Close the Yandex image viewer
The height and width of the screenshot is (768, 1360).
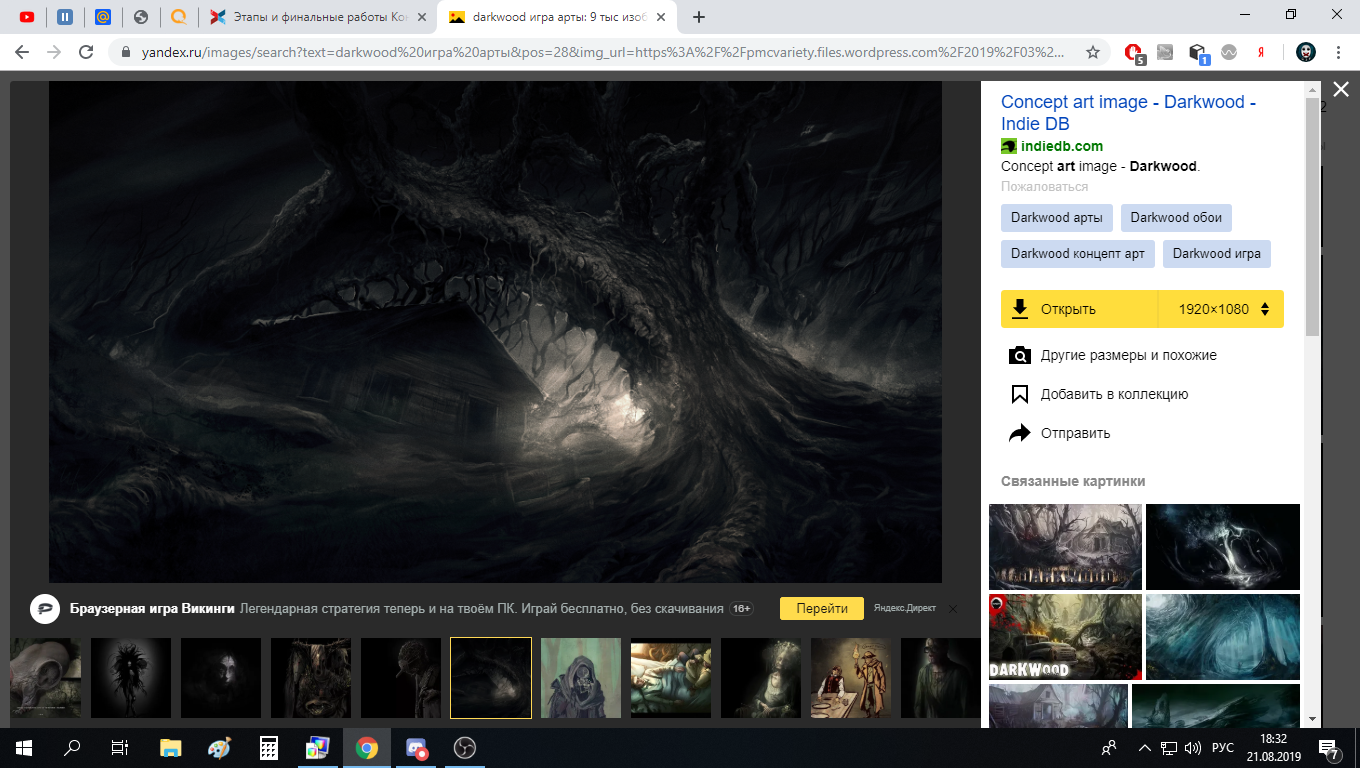1341,90
